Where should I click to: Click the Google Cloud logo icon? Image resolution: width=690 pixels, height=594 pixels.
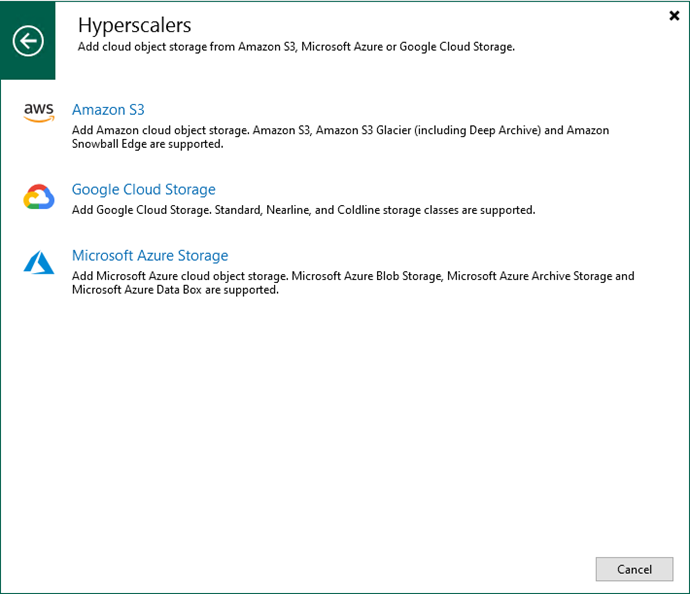coord(39,196)
